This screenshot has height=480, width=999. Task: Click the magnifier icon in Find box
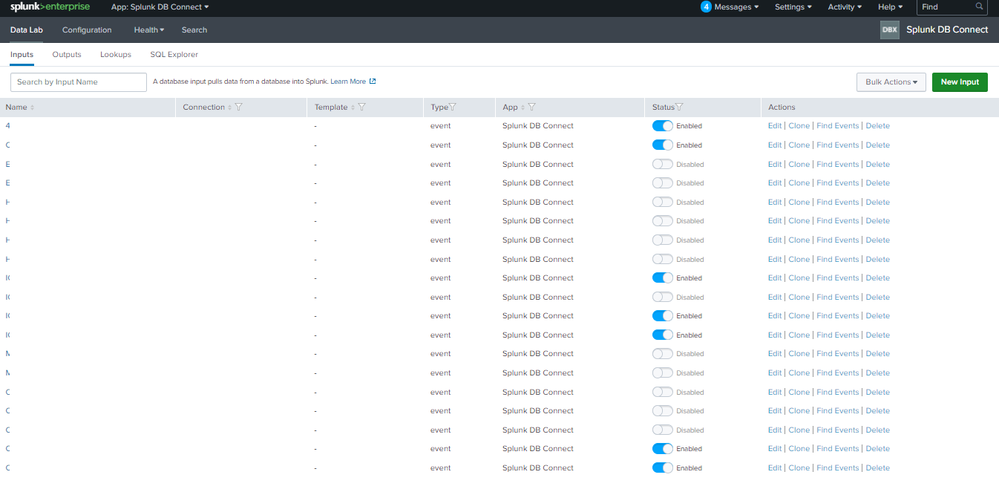click(x=979, y=7)
